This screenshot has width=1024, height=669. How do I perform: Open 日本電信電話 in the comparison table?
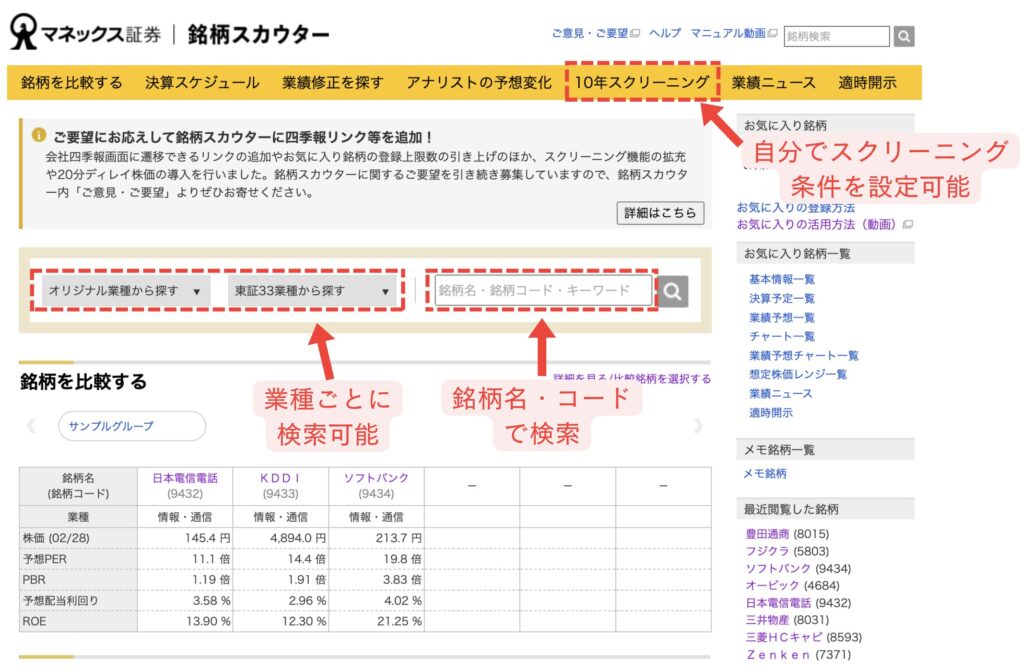click(185, 478)
